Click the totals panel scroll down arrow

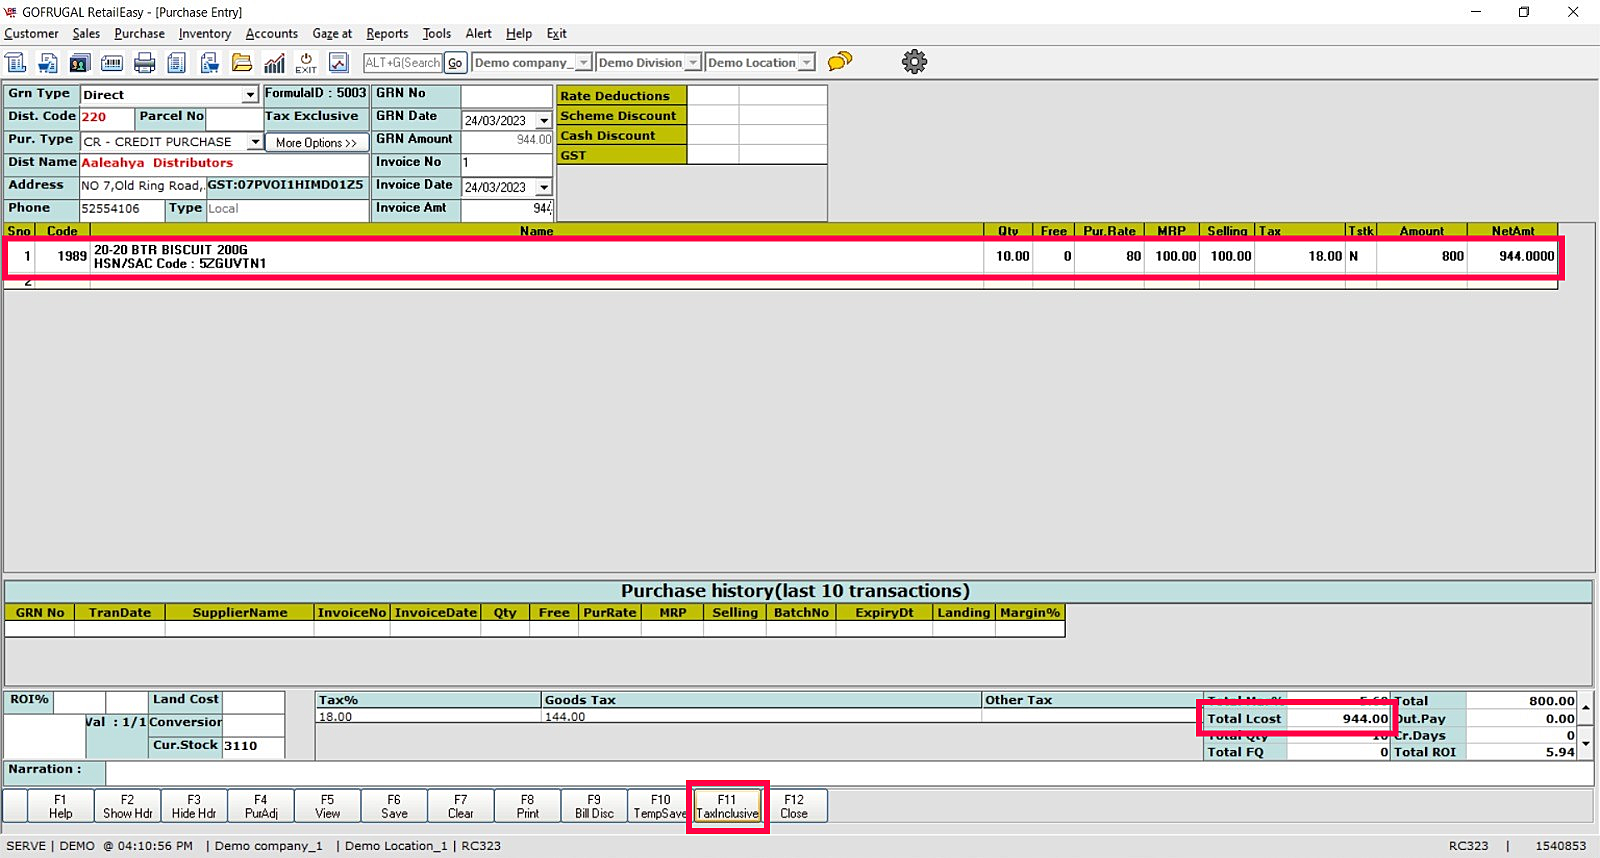click(x=1586, y=743)
